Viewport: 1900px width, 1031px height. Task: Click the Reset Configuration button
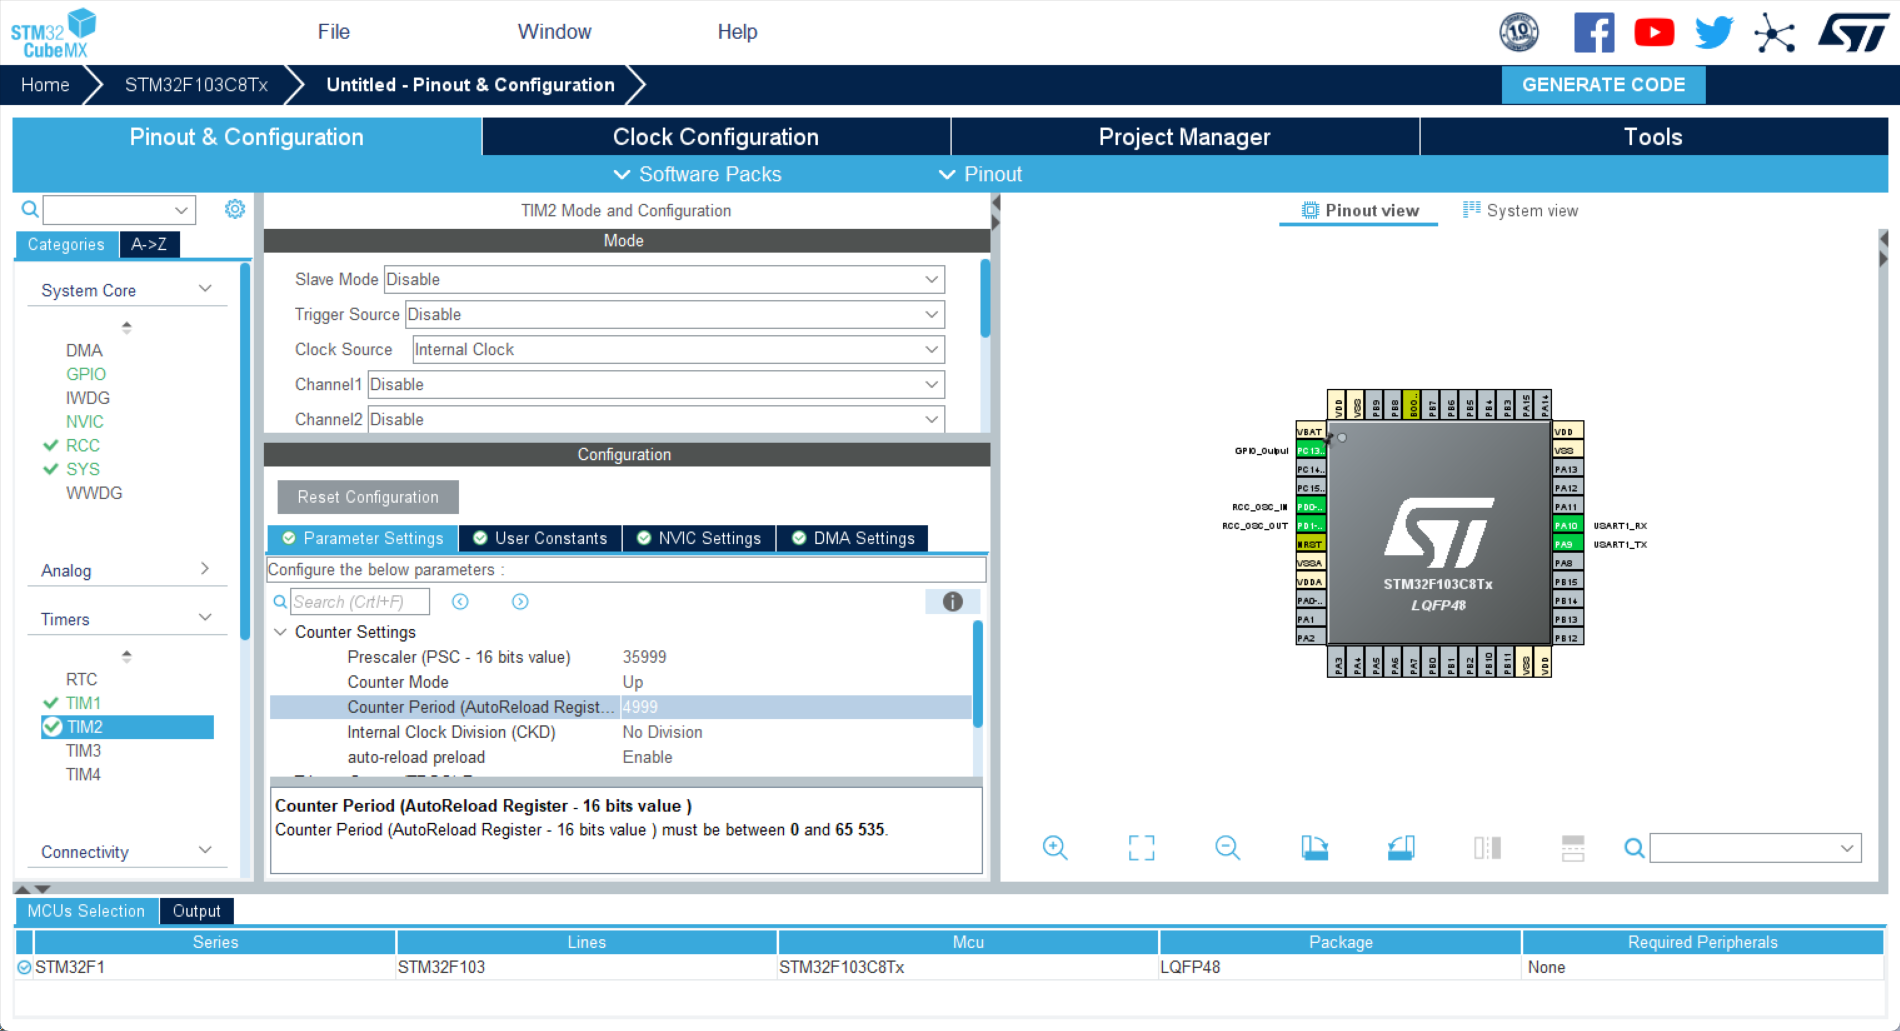pos(368,497)
